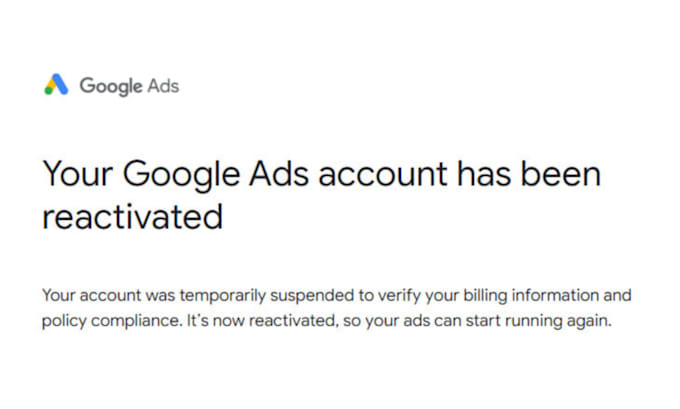This screenshot has height=409, width=680.
Task: Click the Google Ads triangle logo icon
Action: (56, 85)
